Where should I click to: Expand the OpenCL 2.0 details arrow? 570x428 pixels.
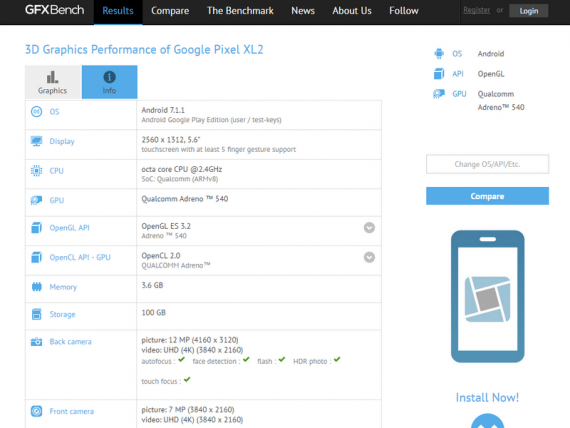pos(369,257)
